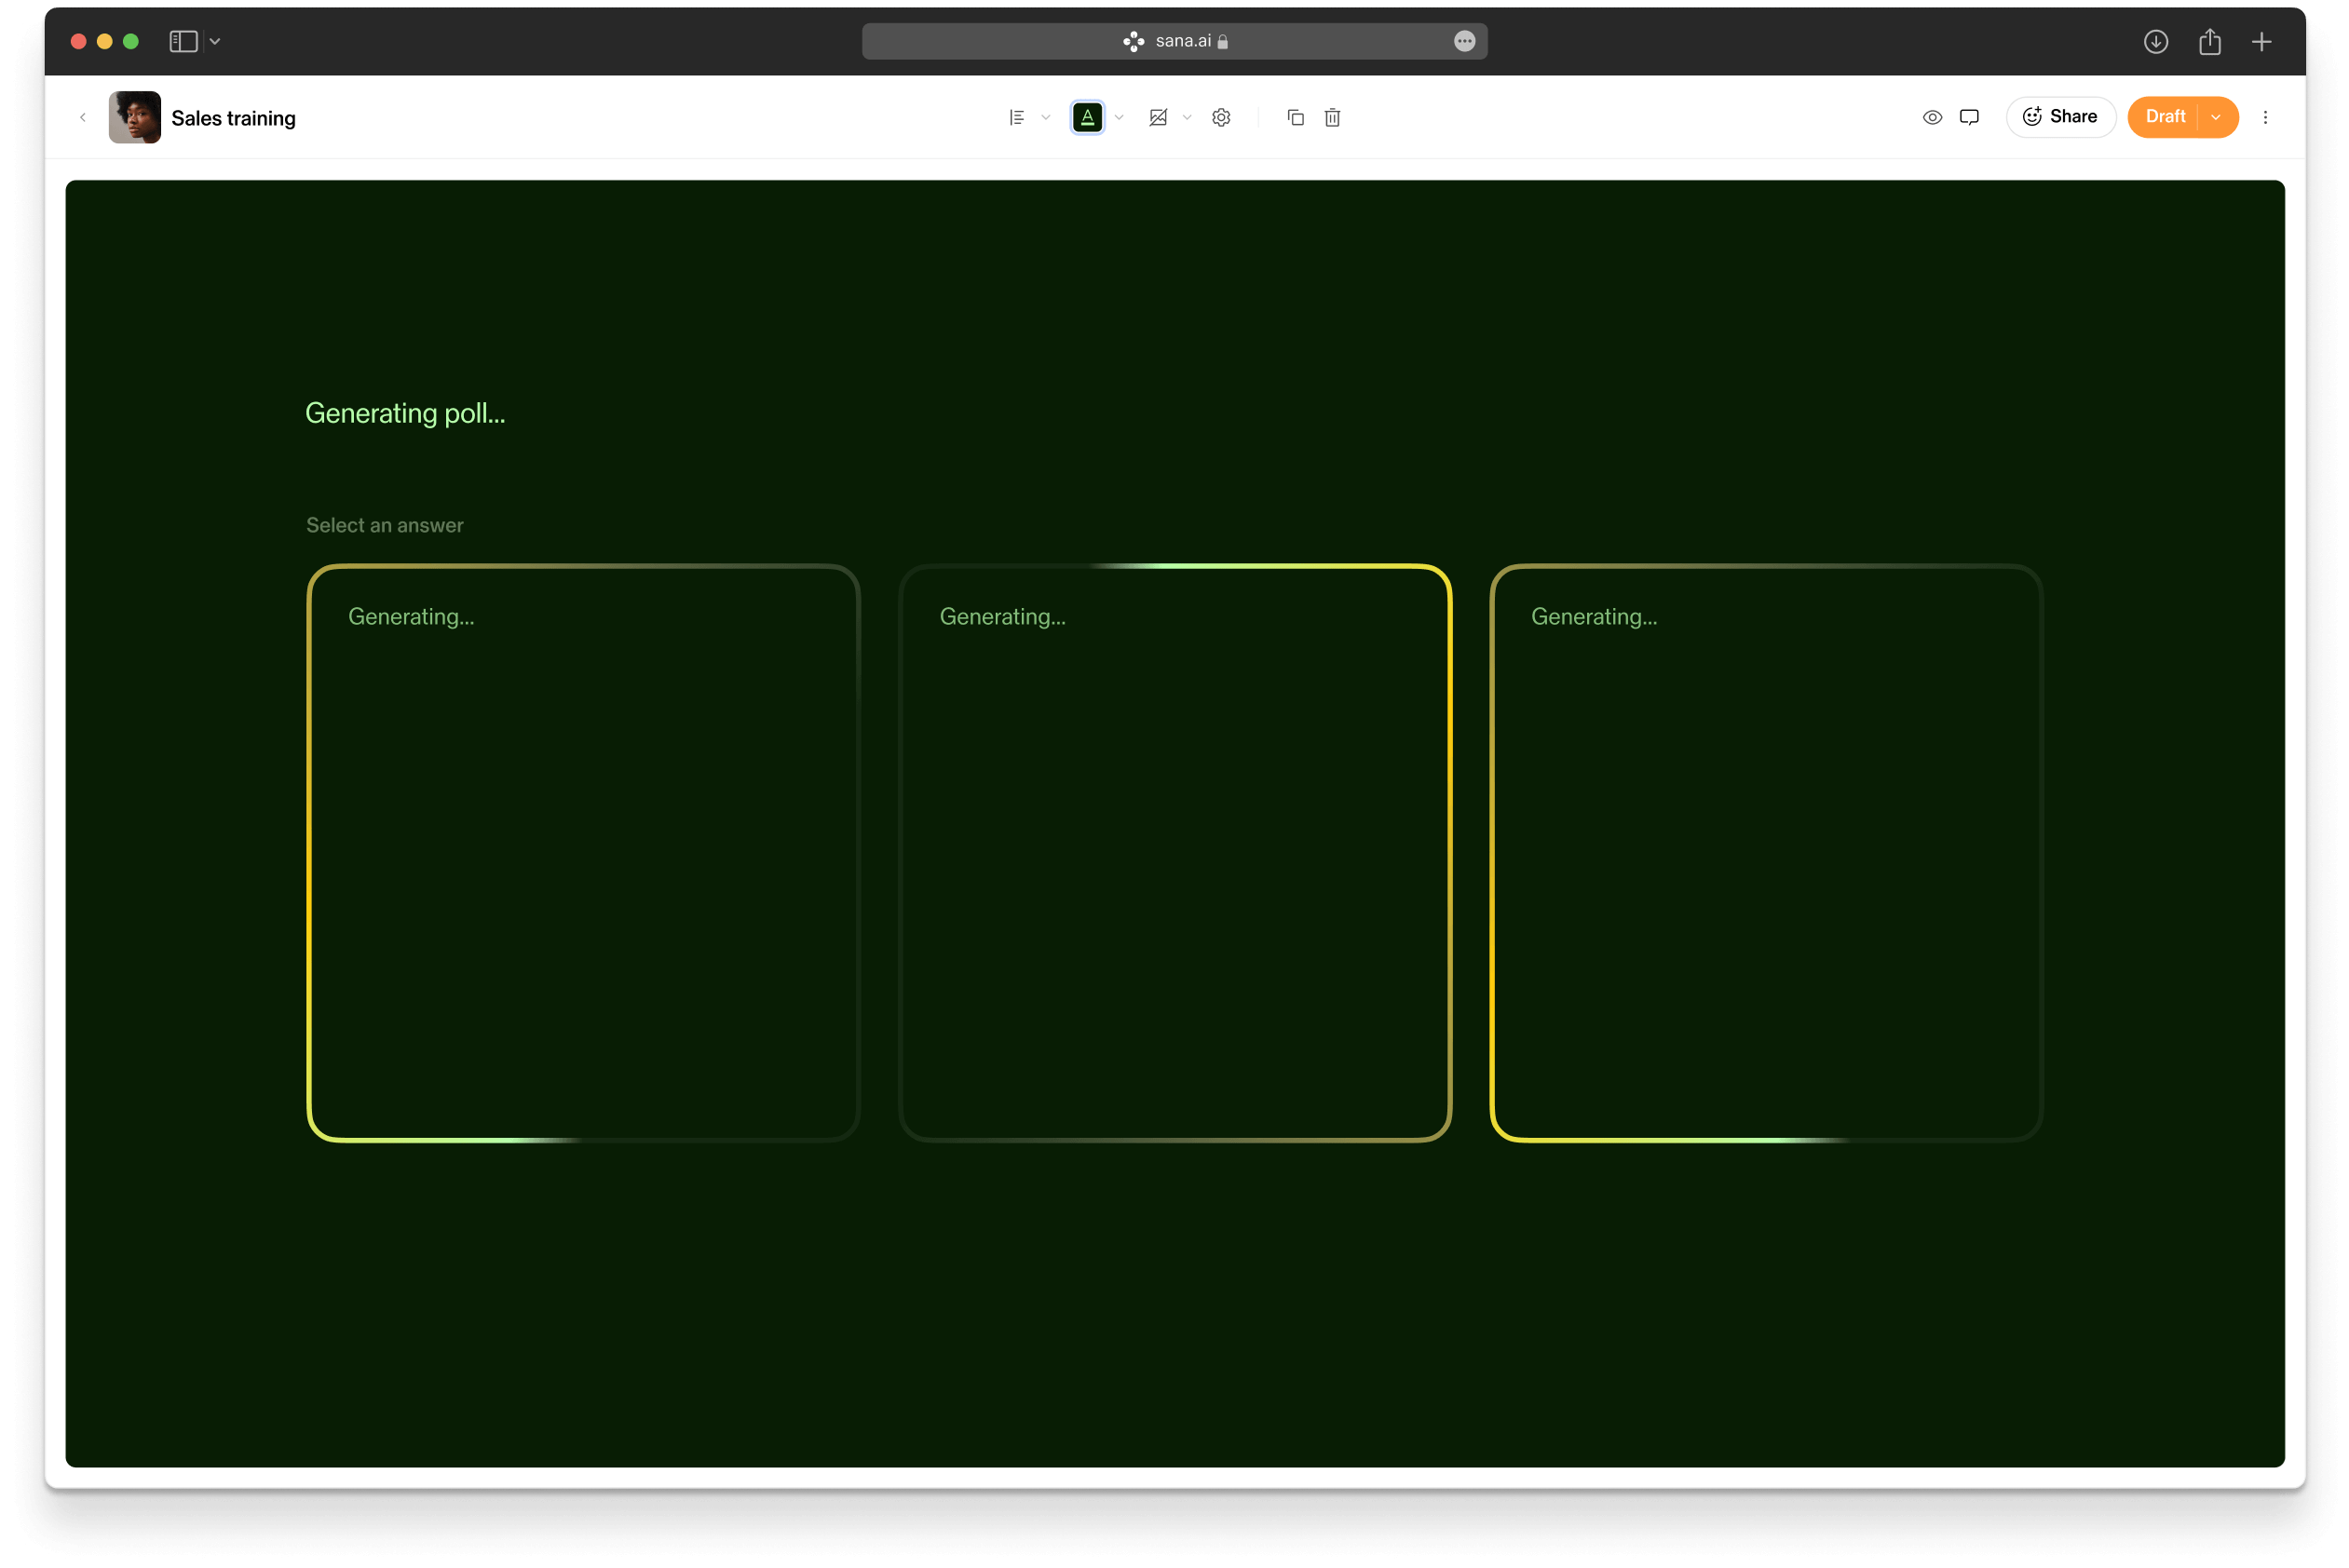
Task: Click the text alignment icon
Action: point(1016,117)
